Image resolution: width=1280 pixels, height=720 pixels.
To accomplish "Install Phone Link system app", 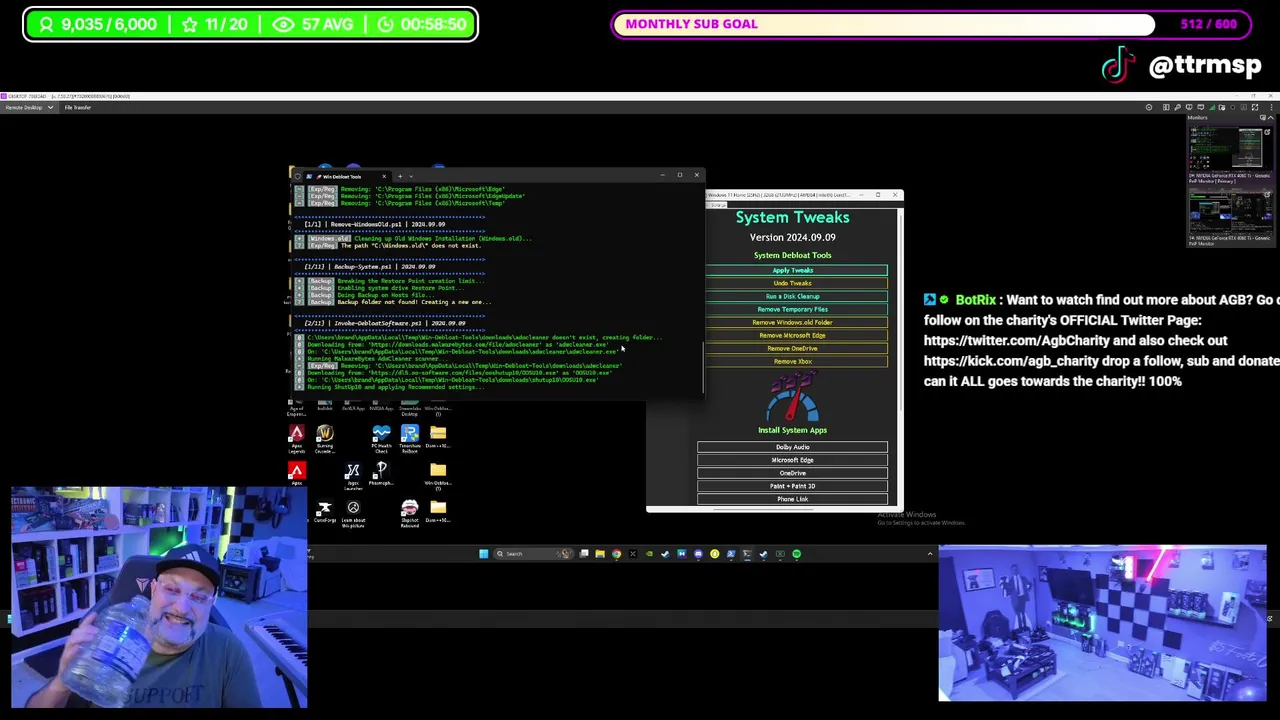I will click(792, 499).
